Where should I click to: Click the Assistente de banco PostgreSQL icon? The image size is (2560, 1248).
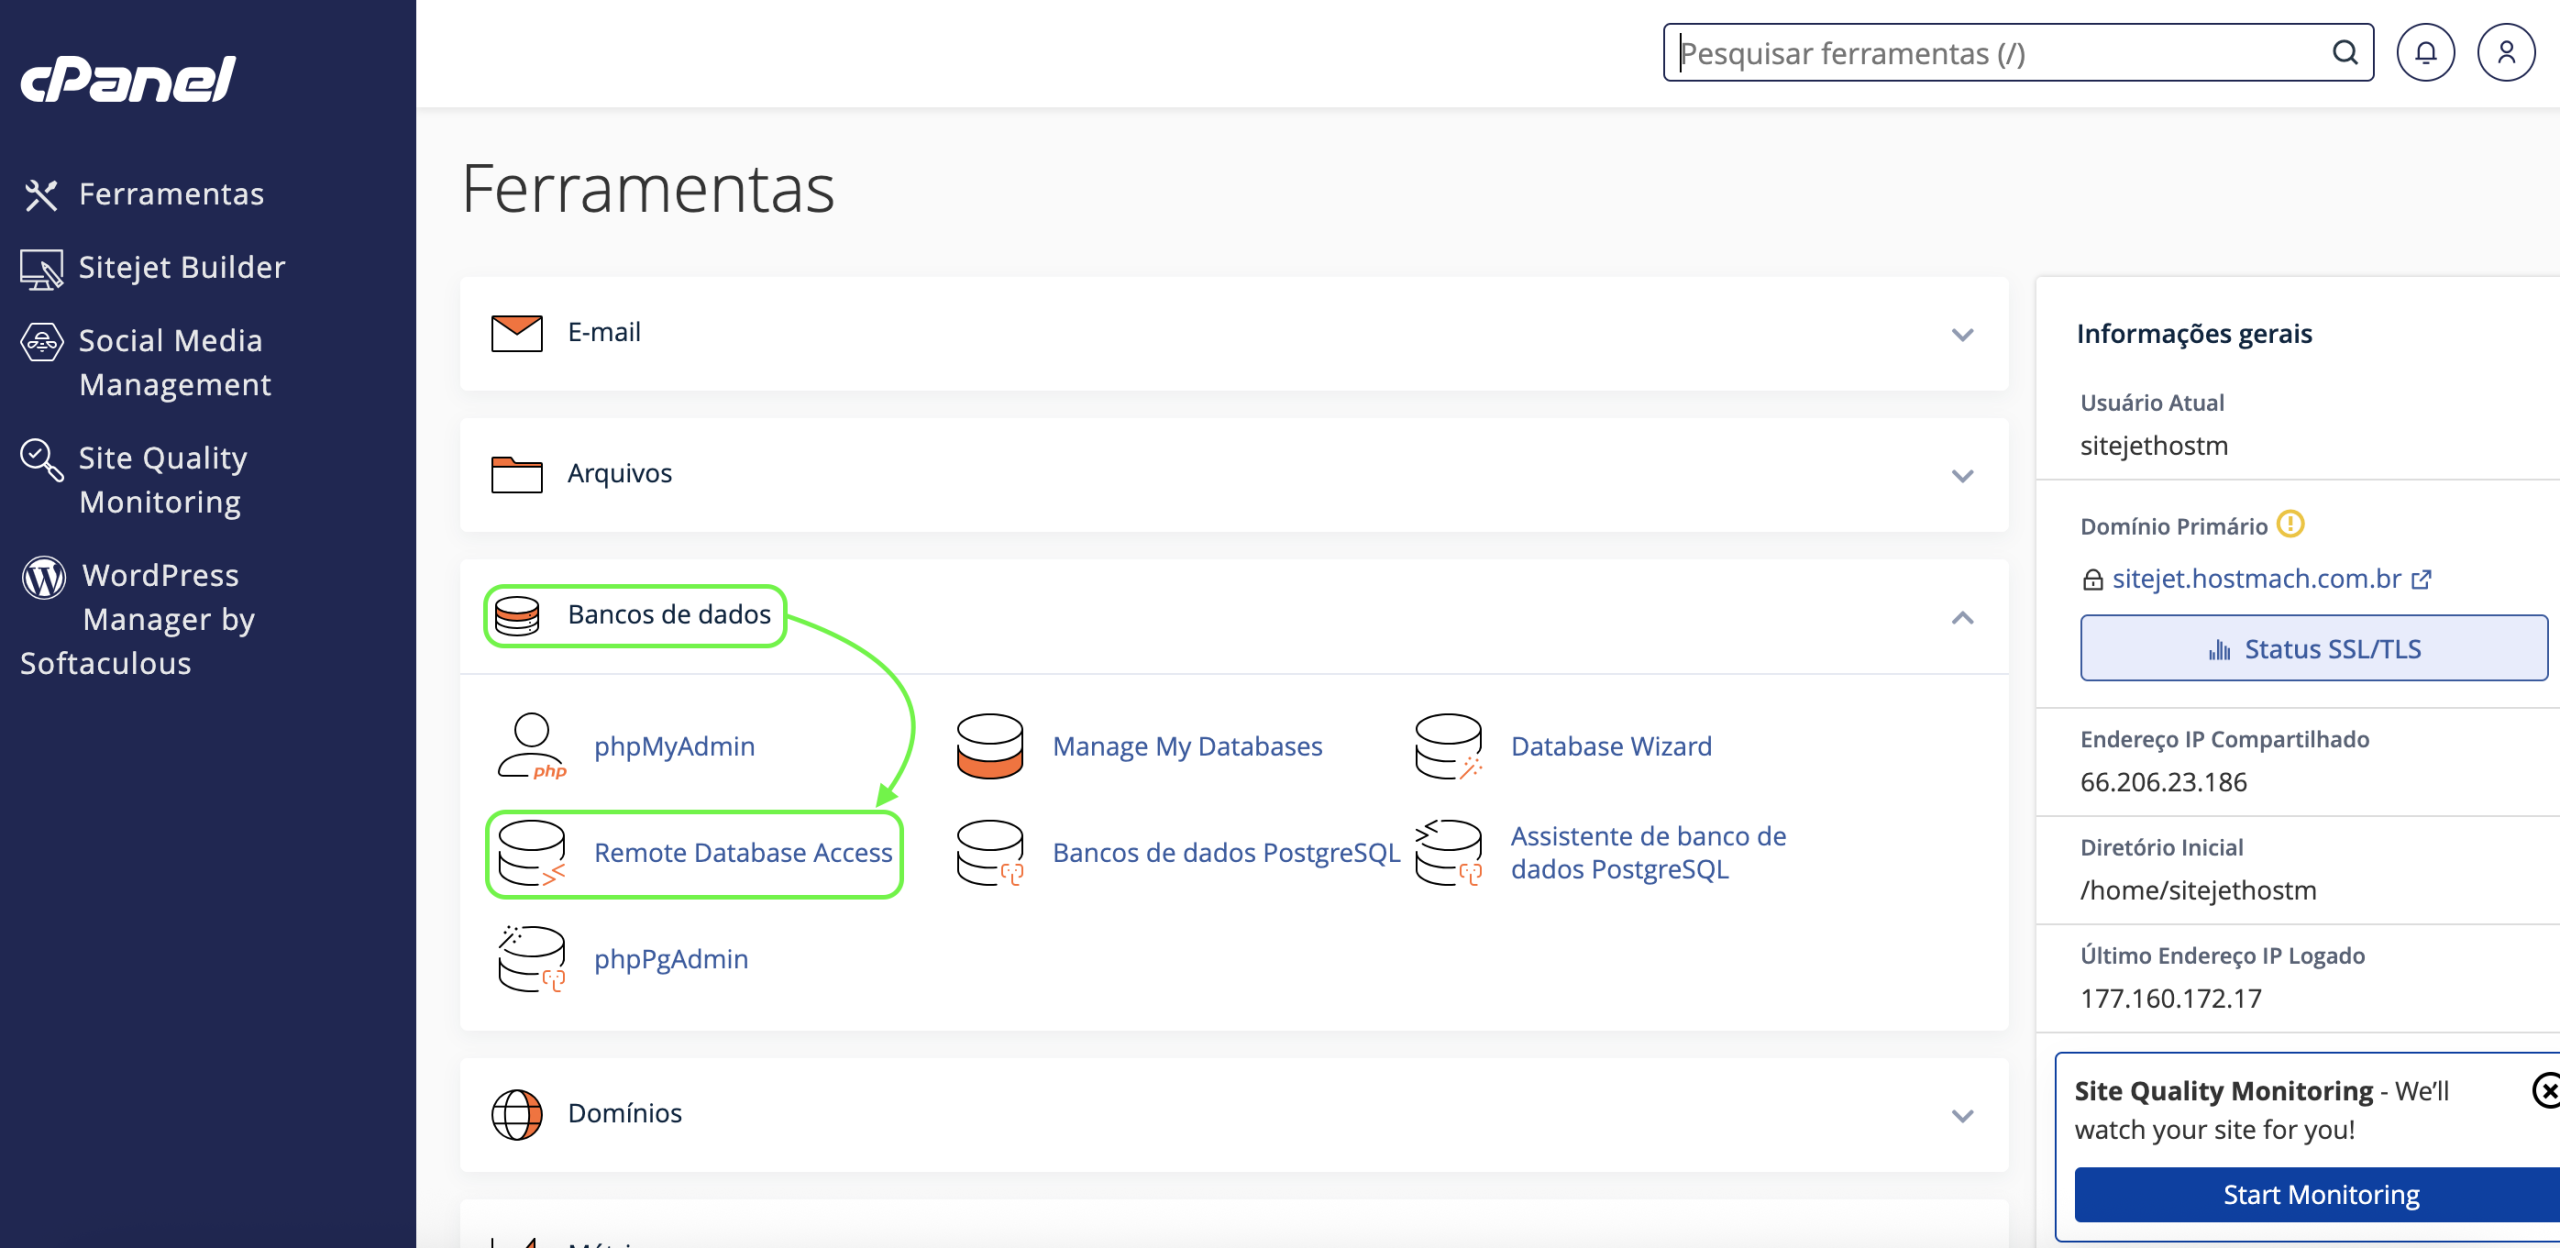pos(1448,853)
